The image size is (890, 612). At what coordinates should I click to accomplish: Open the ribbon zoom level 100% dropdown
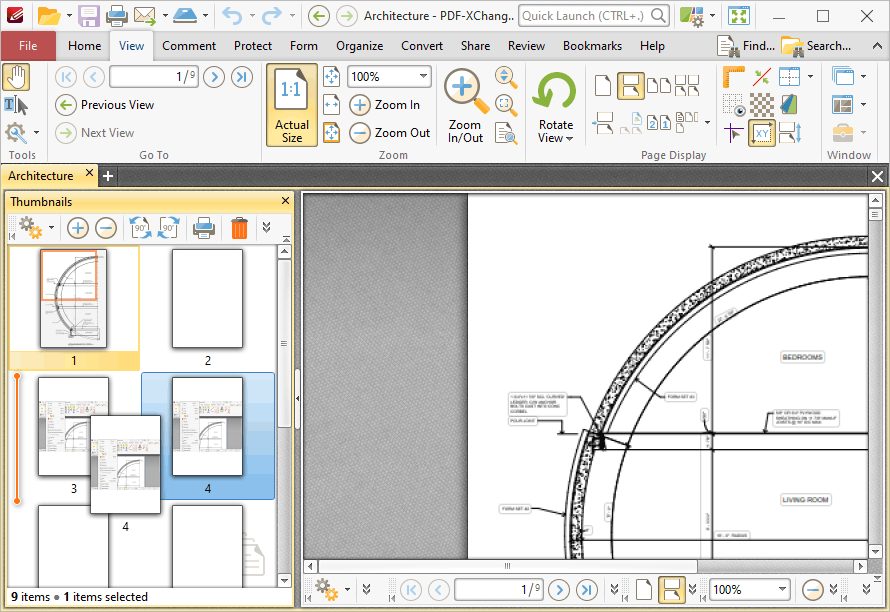[x=423, y=77]
